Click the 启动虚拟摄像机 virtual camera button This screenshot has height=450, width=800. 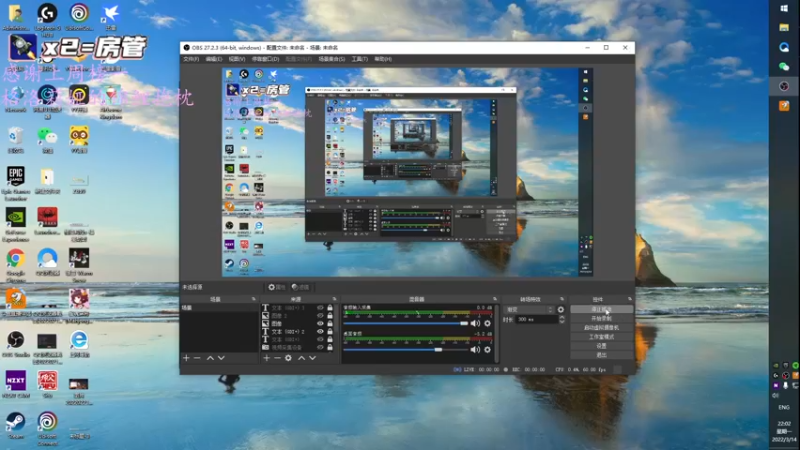point(602,328)
